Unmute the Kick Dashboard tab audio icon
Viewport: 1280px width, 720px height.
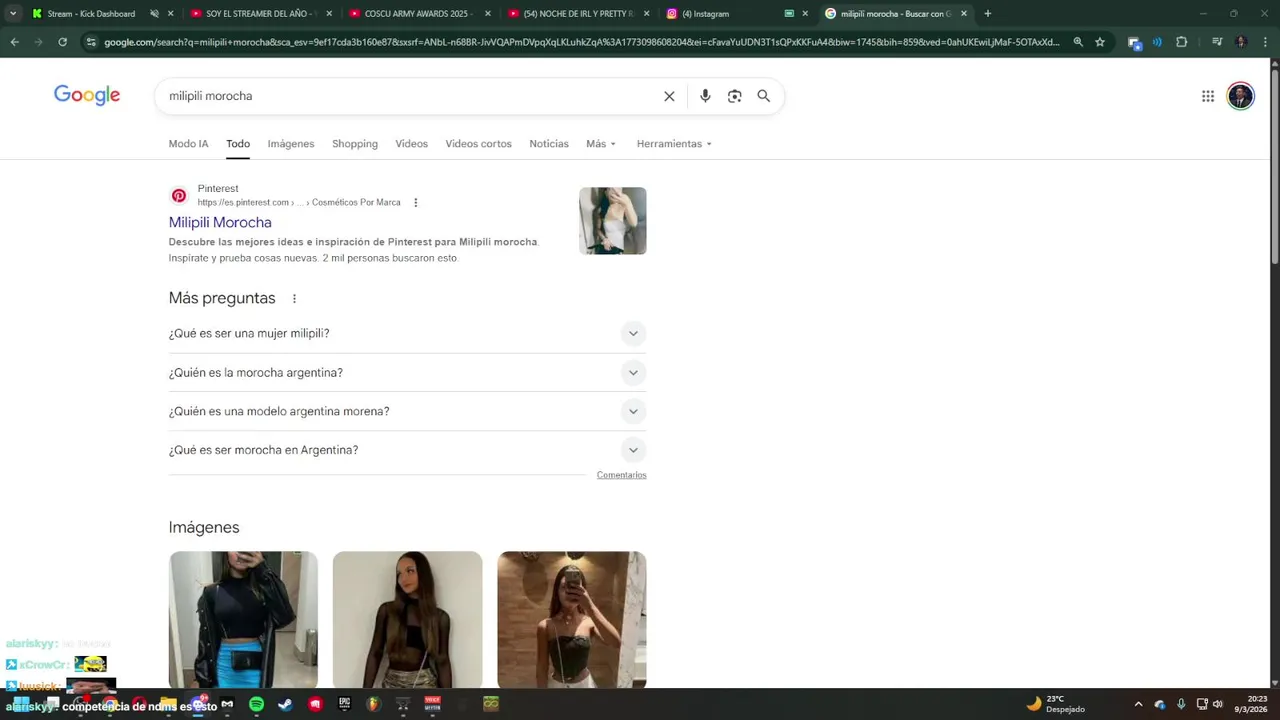pyautogui.click(x=154, y=14)
